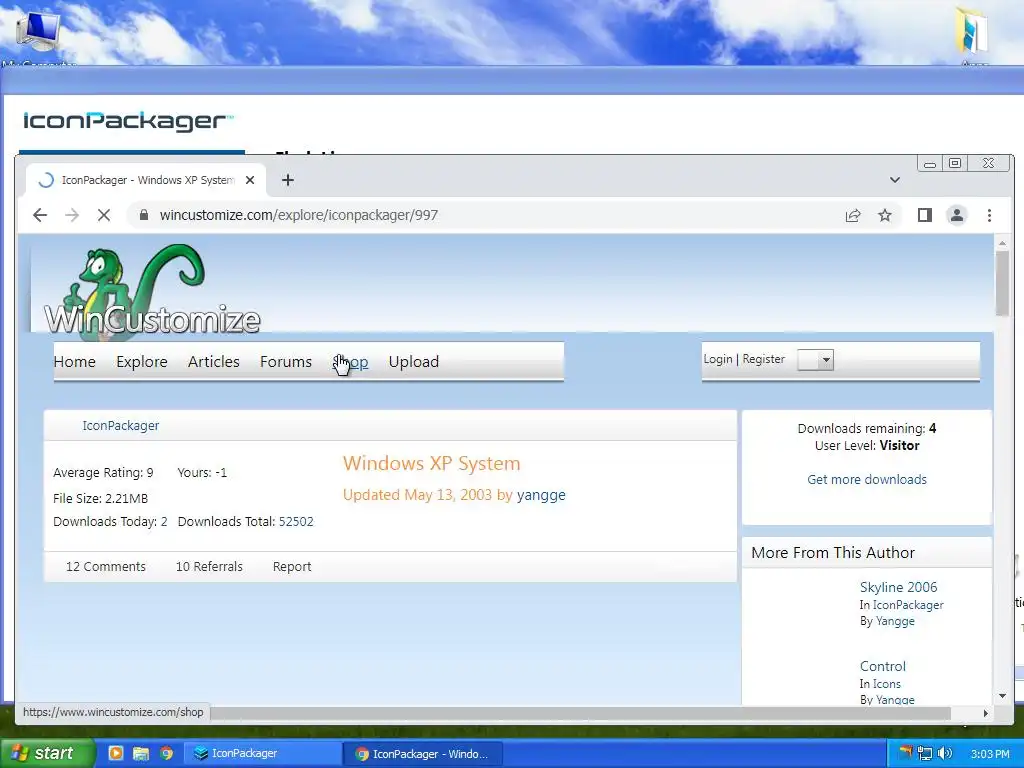The image size is (1024, 768).
Task: Open the Chrome three-dot menu
Action: 989,215
